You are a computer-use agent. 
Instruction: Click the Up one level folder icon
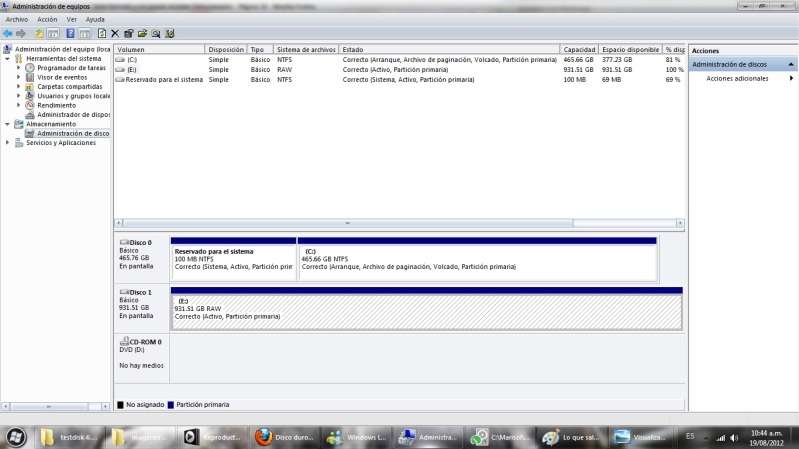[x=39, y=33]
